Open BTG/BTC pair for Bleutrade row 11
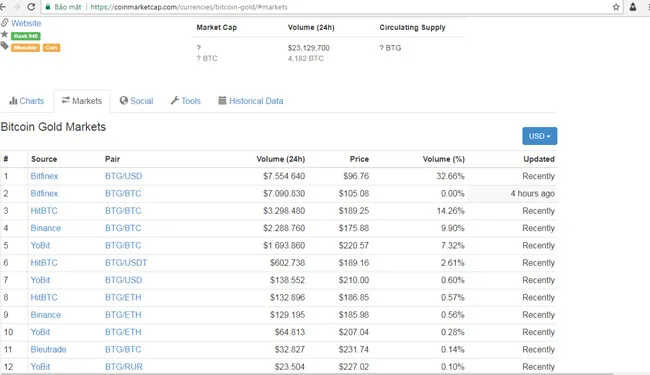650x375 pixels. [123, 350]
